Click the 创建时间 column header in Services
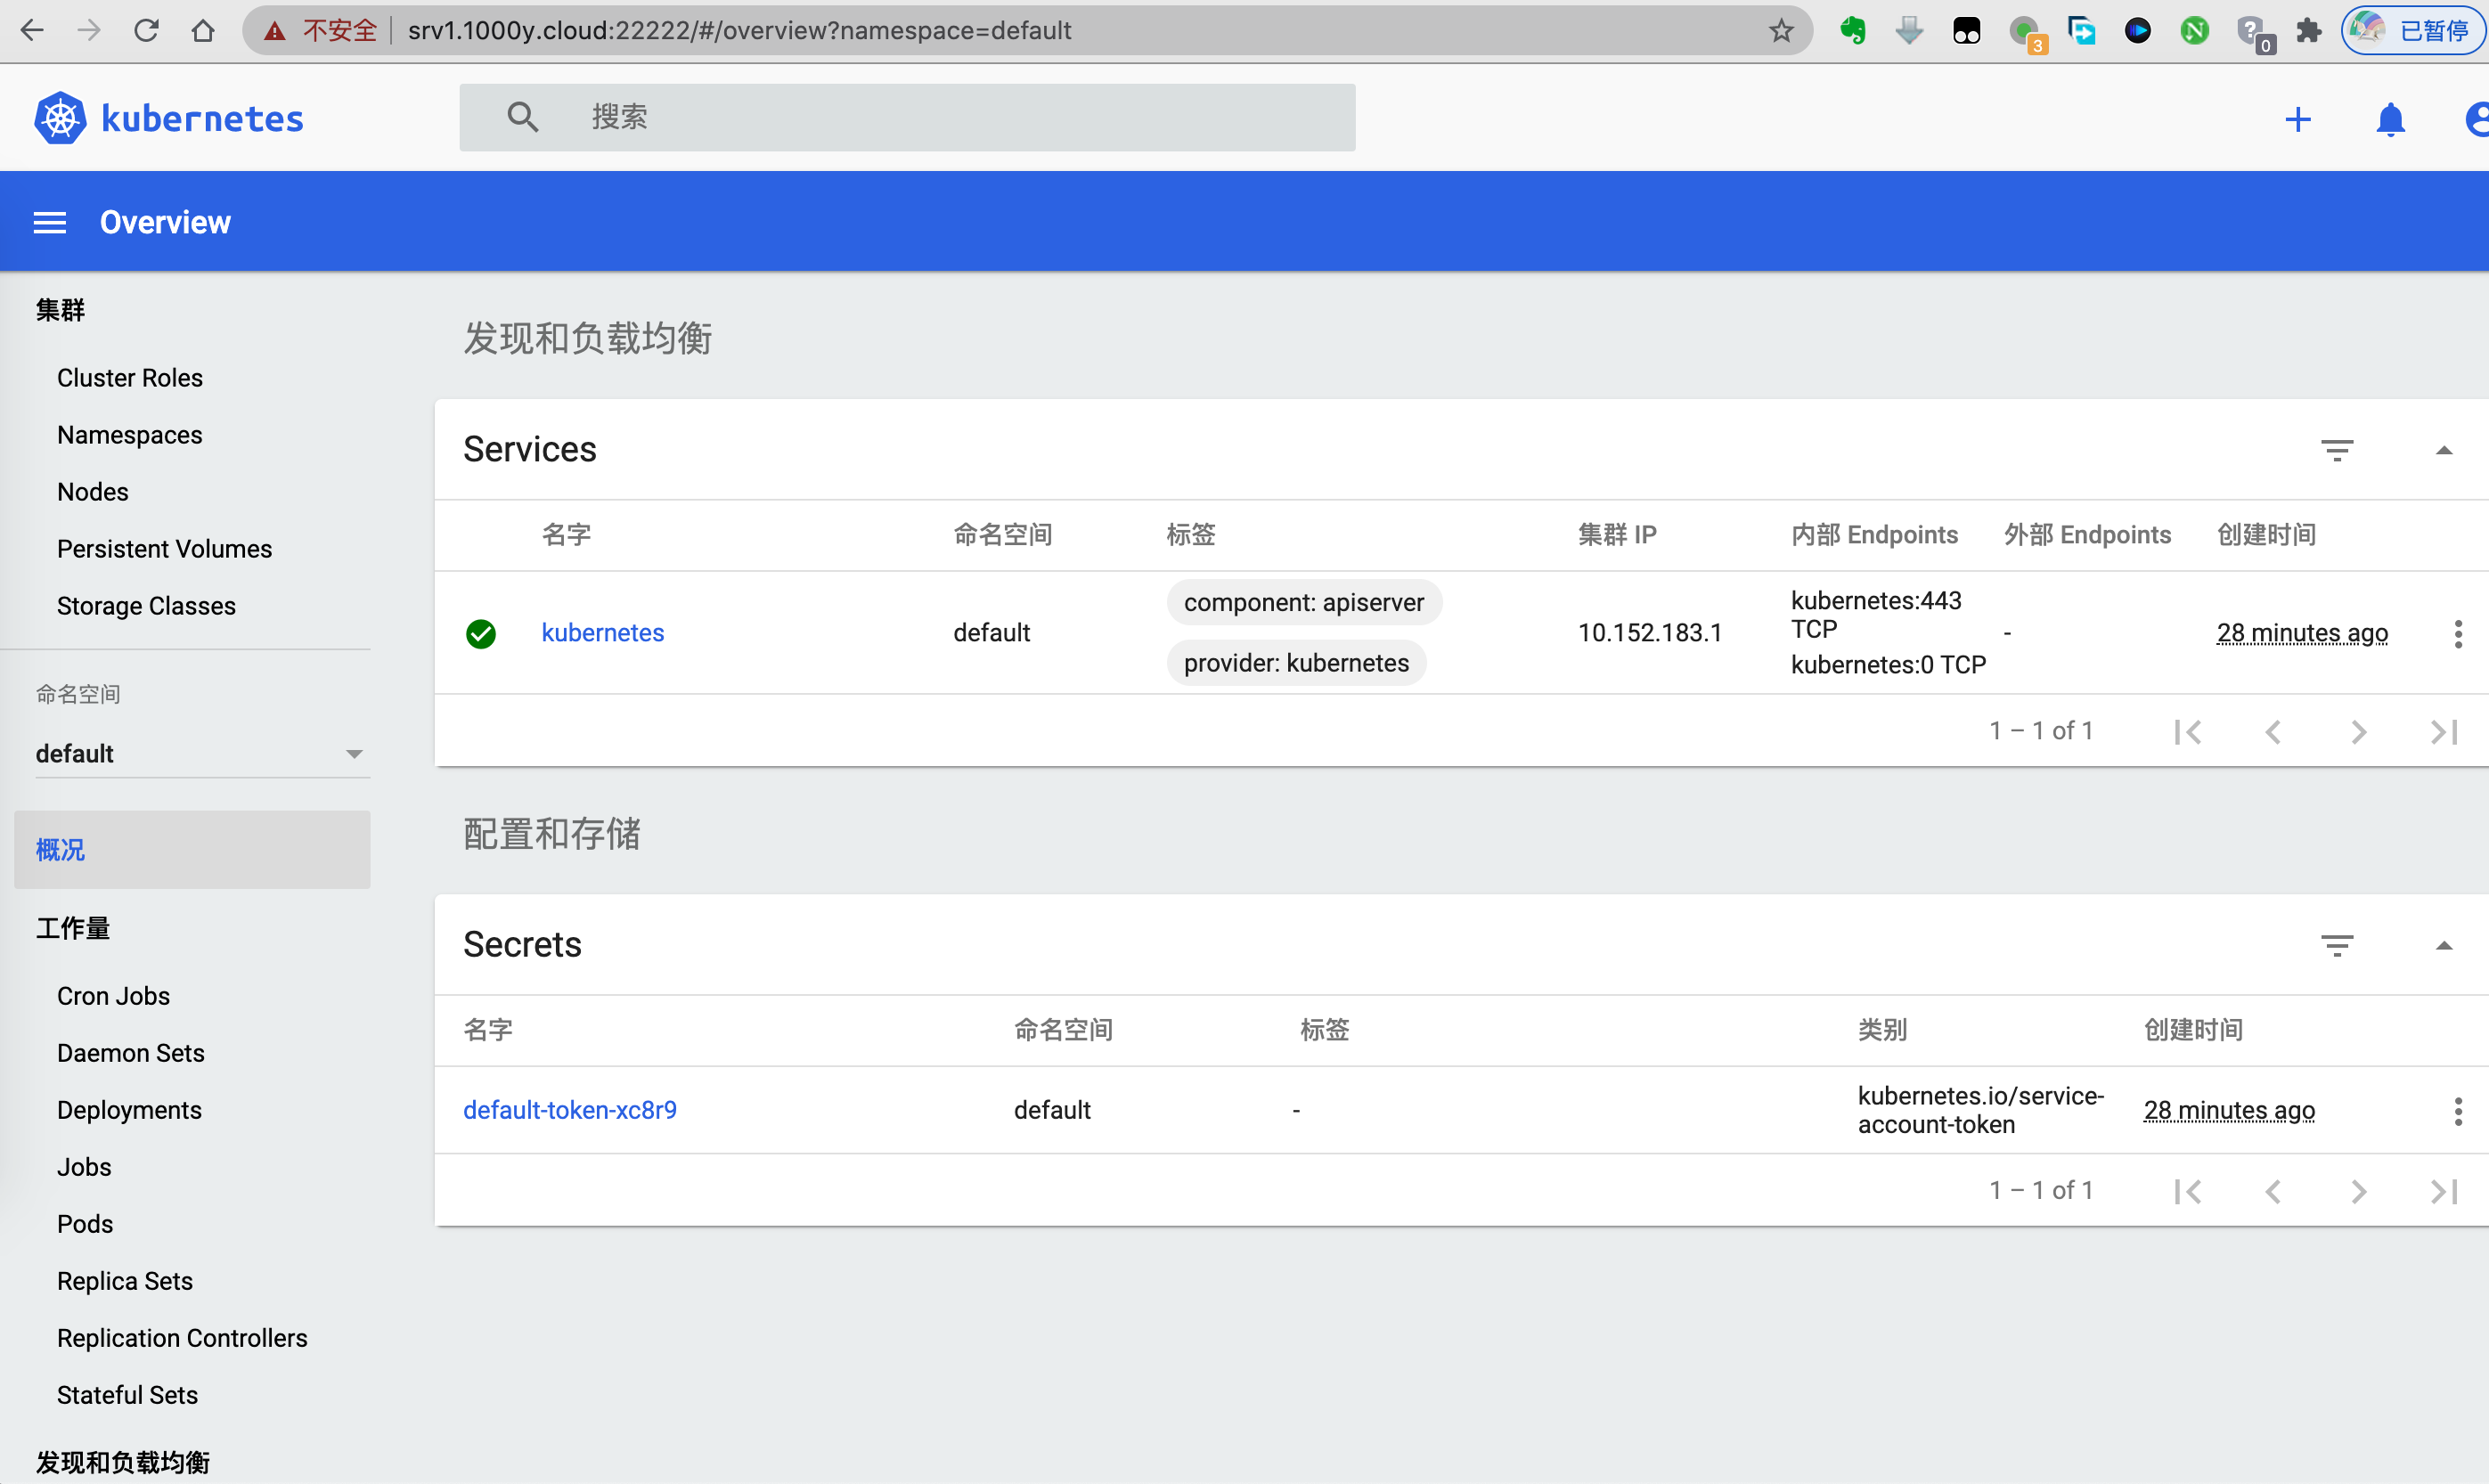This screenshot has width=2489, height=1484. (2266, 535)
